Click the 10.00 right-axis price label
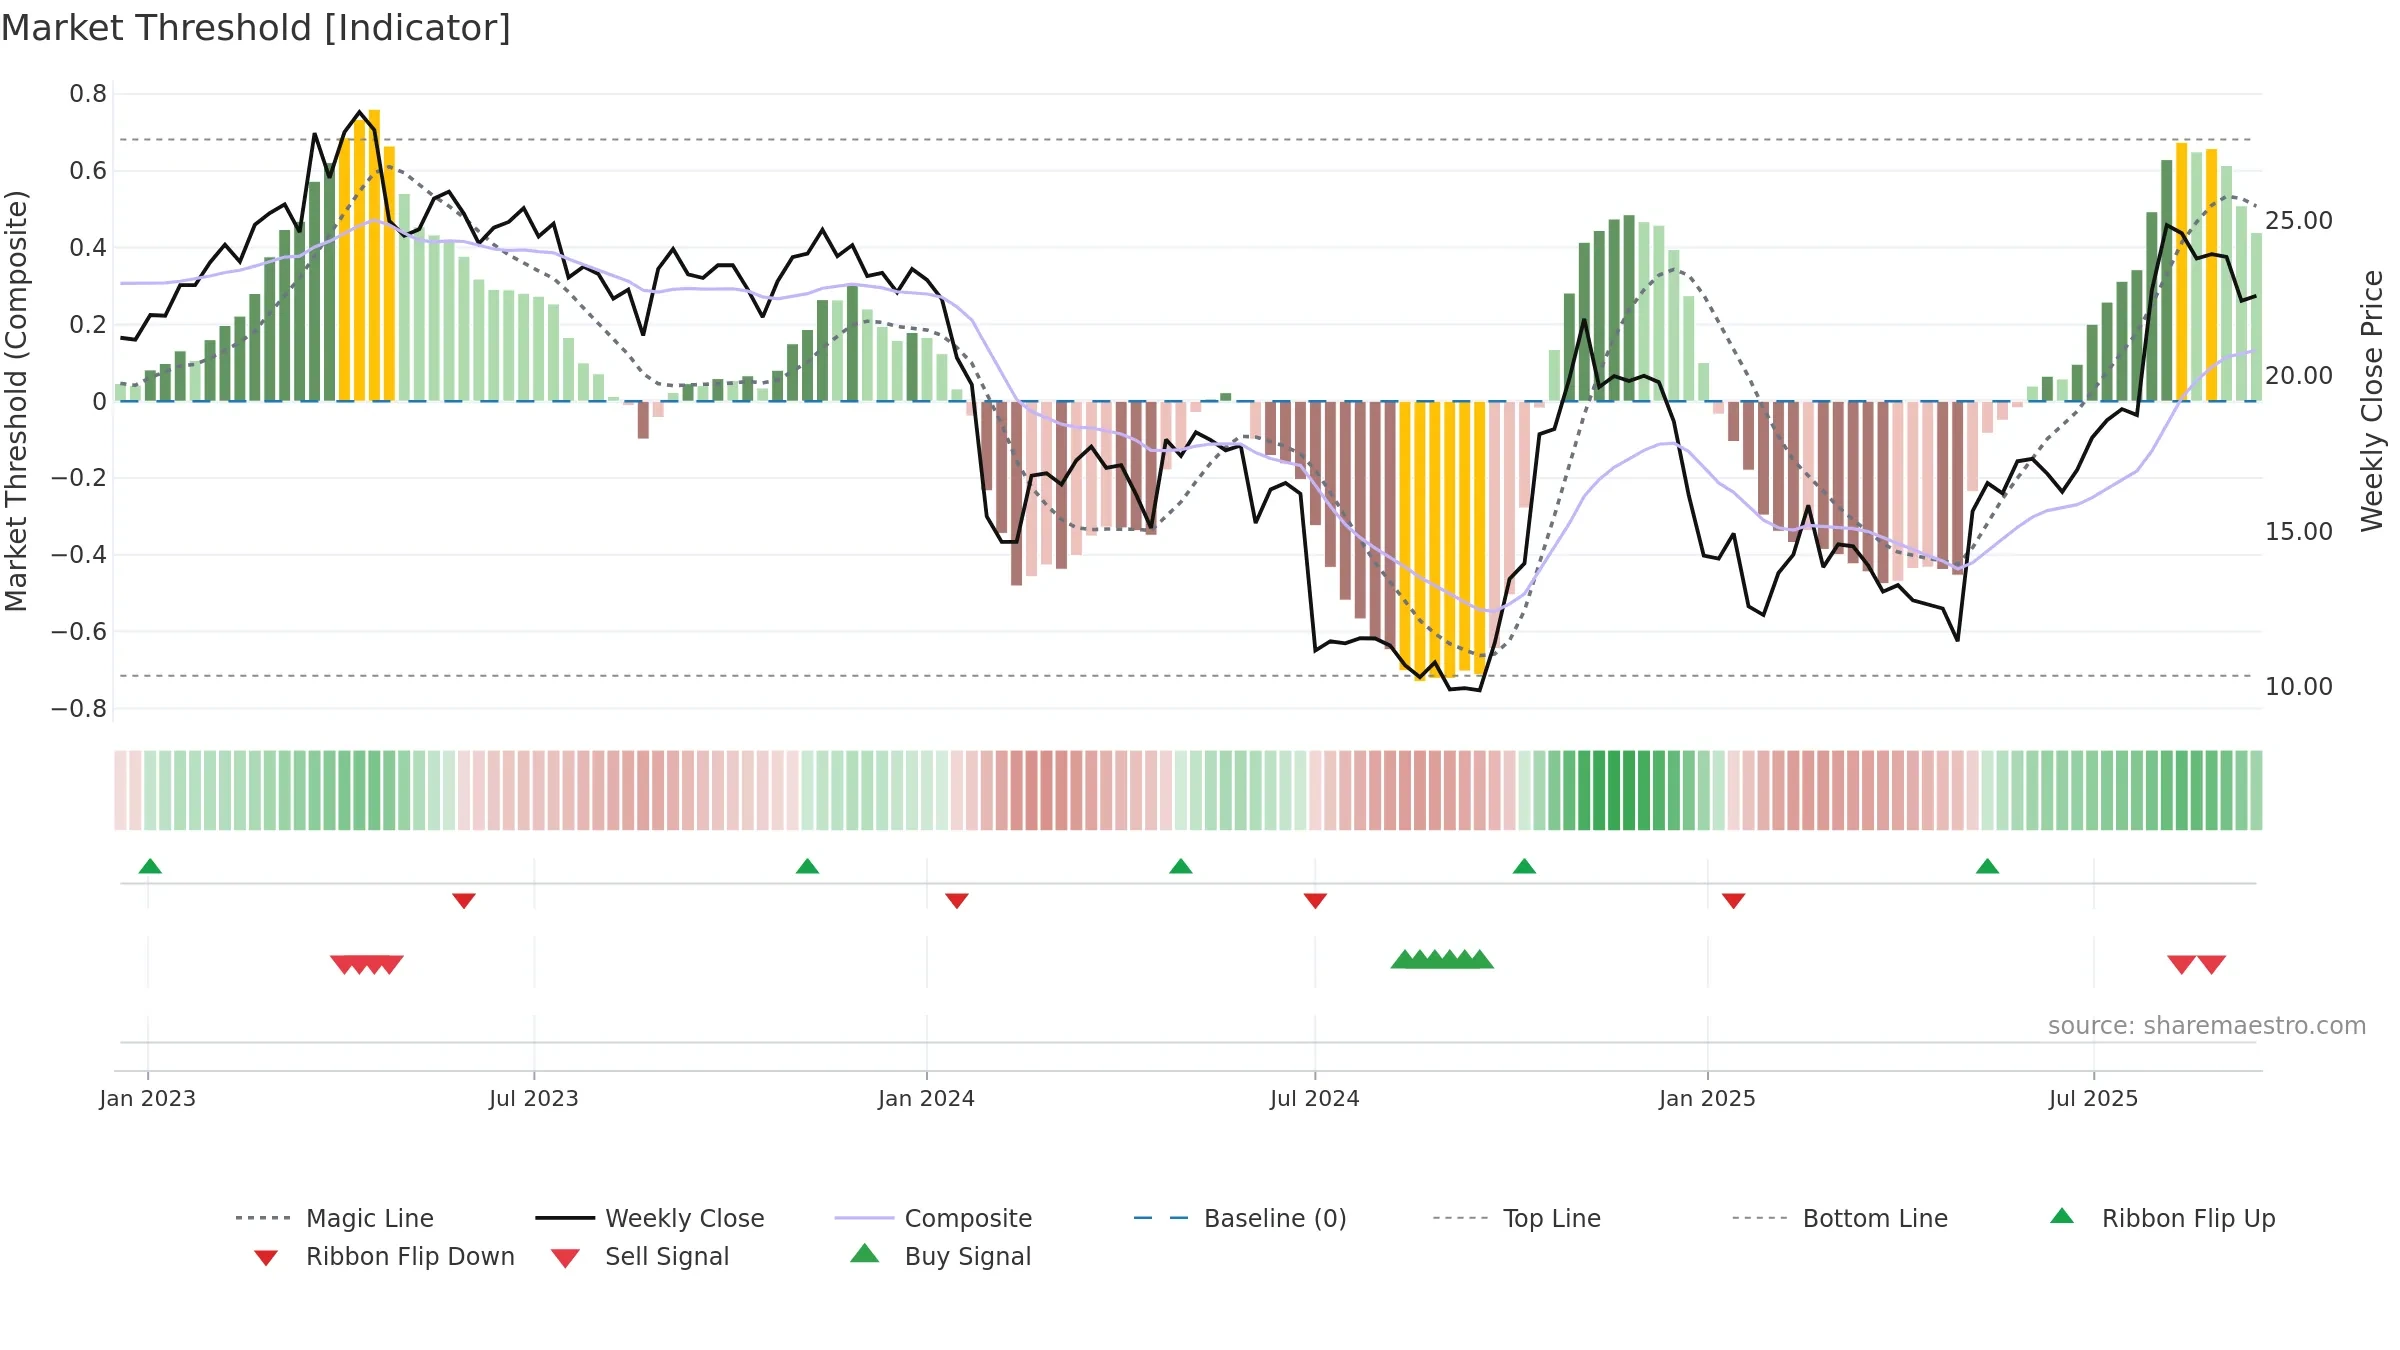The image size is (2400, 1350). coord(2299,686)
